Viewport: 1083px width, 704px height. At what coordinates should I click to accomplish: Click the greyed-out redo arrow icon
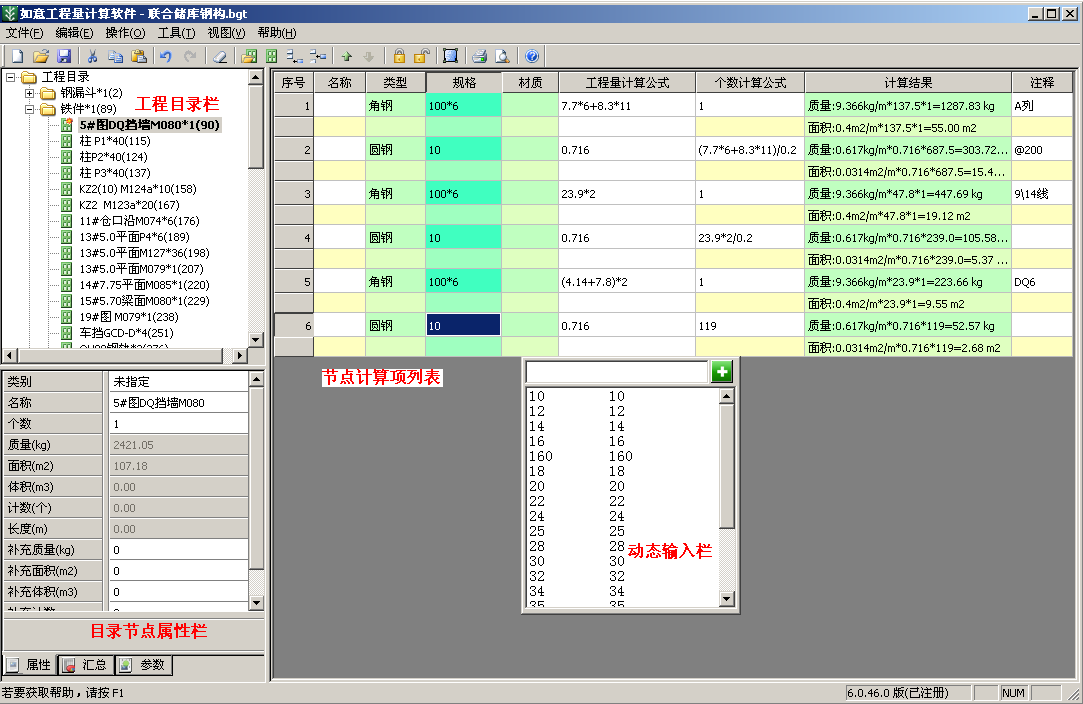click(x=190, y=56)
